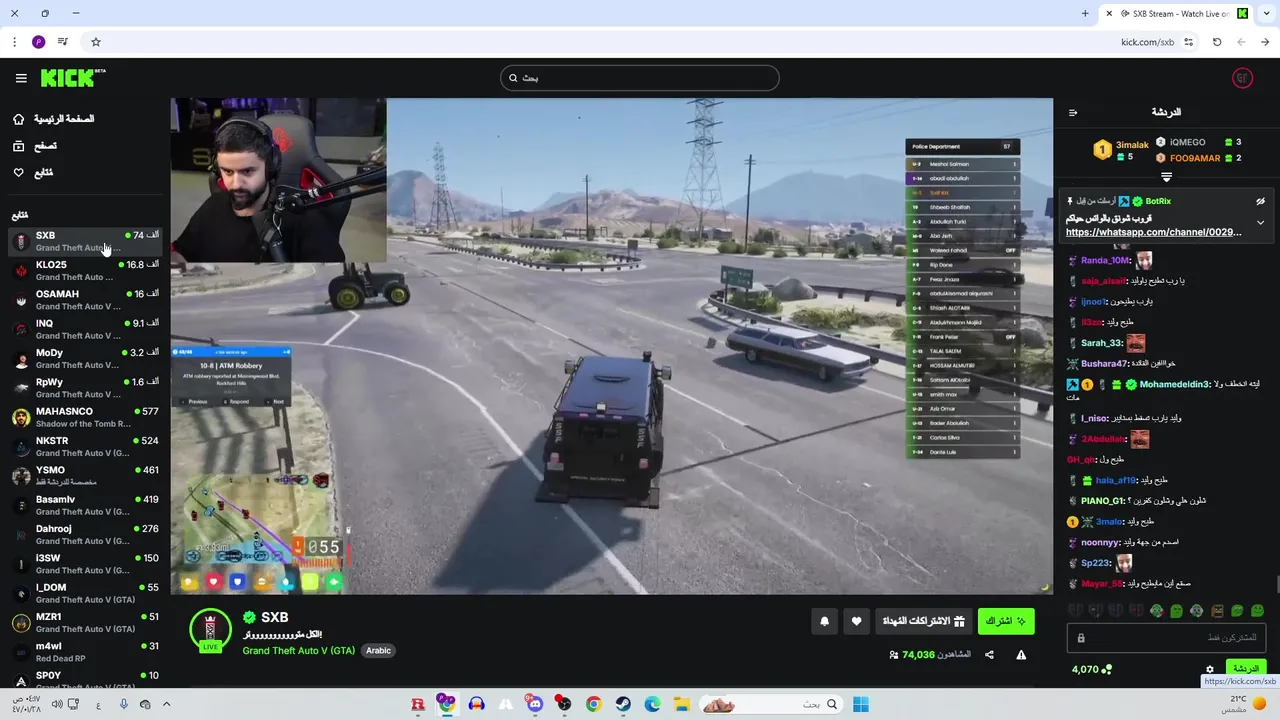Open the hamburger menu beside Kick logo
The image size is (1280, 720).
pos(21,78)
